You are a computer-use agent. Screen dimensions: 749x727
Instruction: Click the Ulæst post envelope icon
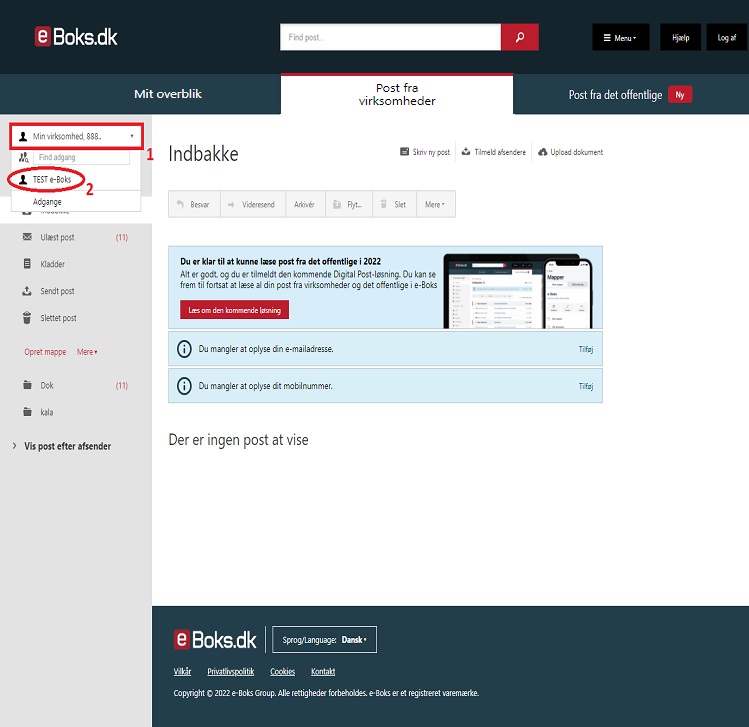pyautogui.click(x=27, y=237)
